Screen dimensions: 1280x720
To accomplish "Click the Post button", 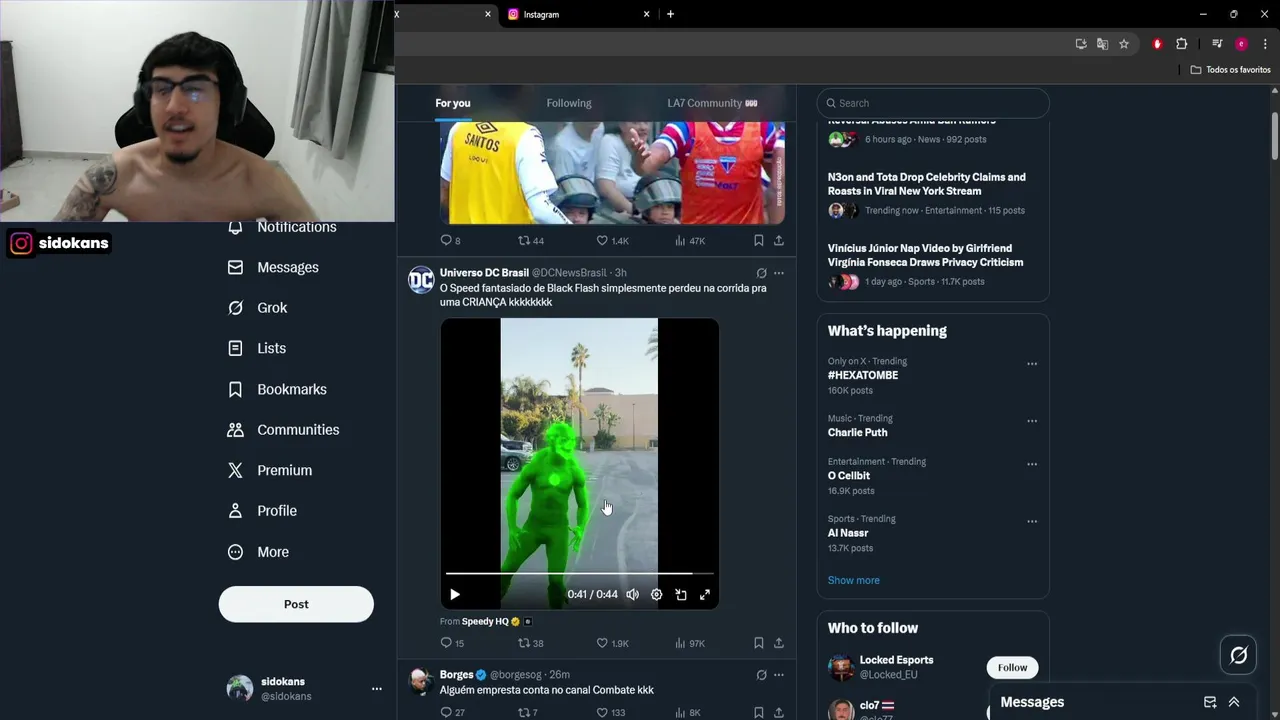I will coord(296,604).
